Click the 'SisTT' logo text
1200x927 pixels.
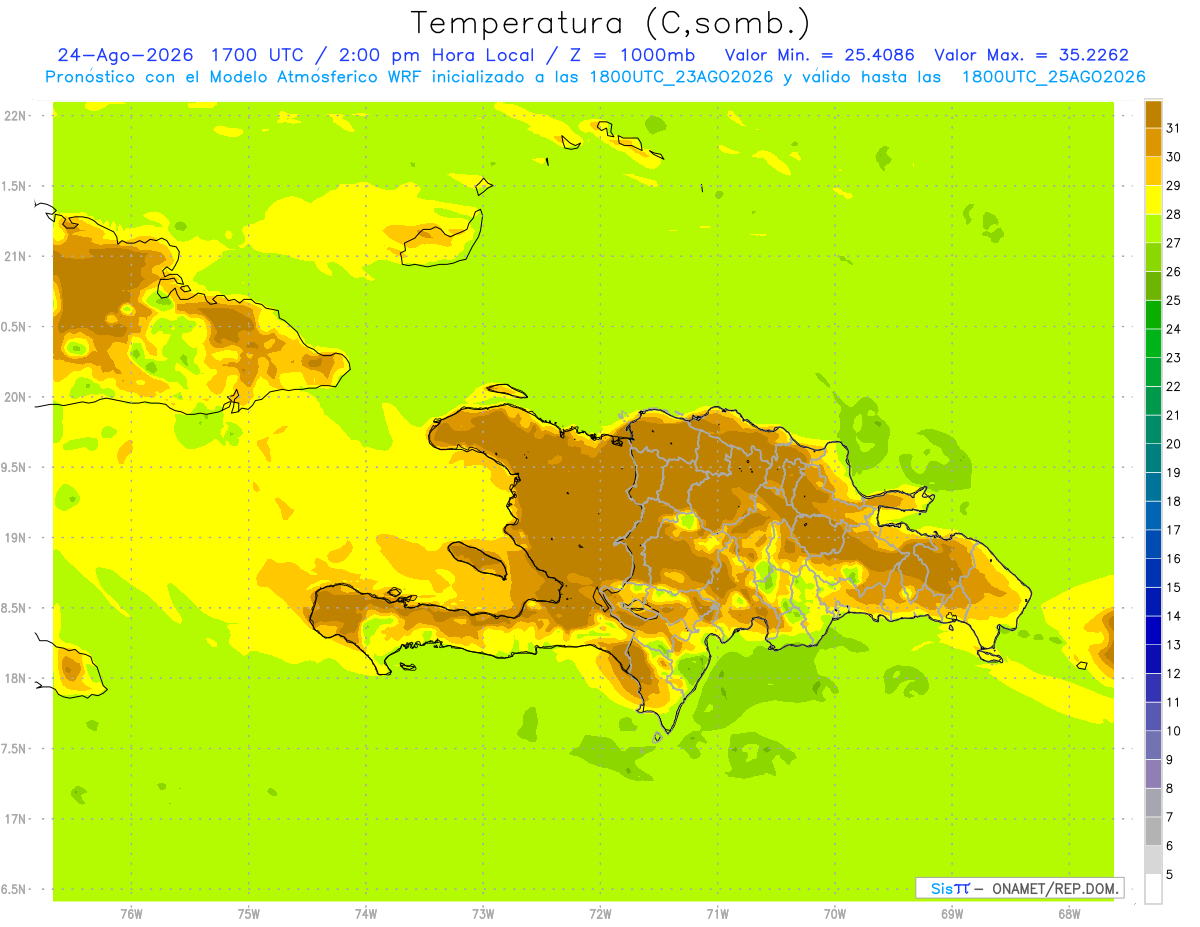(949, 888)
